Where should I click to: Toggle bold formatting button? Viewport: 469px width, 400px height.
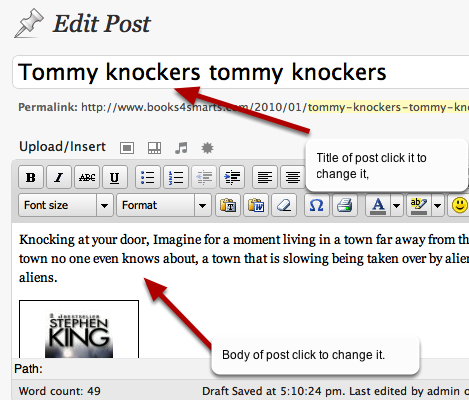(31, 177)
